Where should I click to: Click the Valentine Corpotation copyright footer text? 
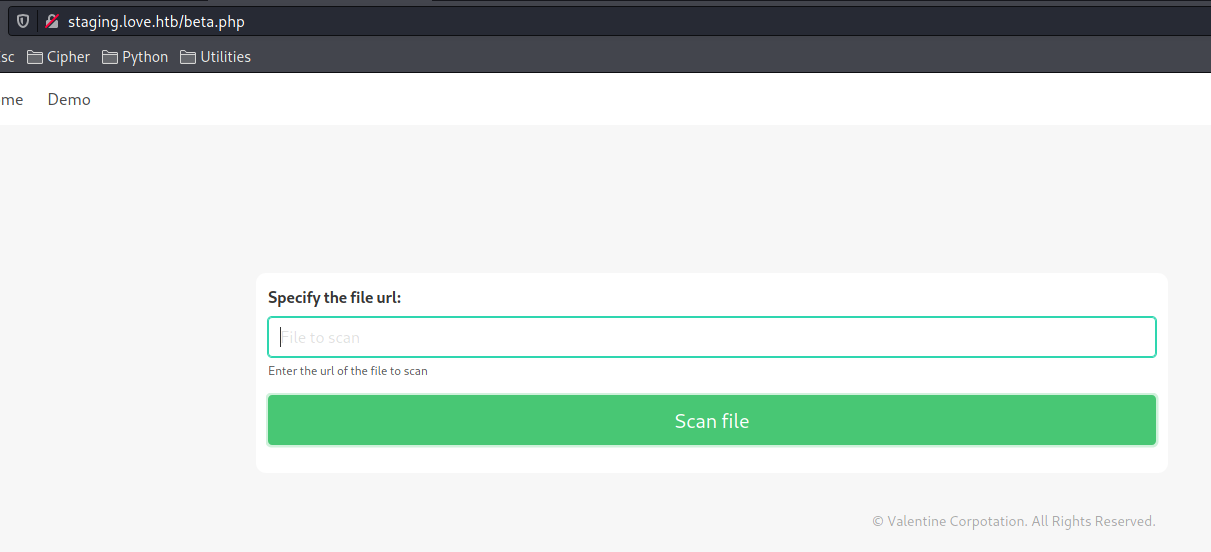pos(1013,521)
